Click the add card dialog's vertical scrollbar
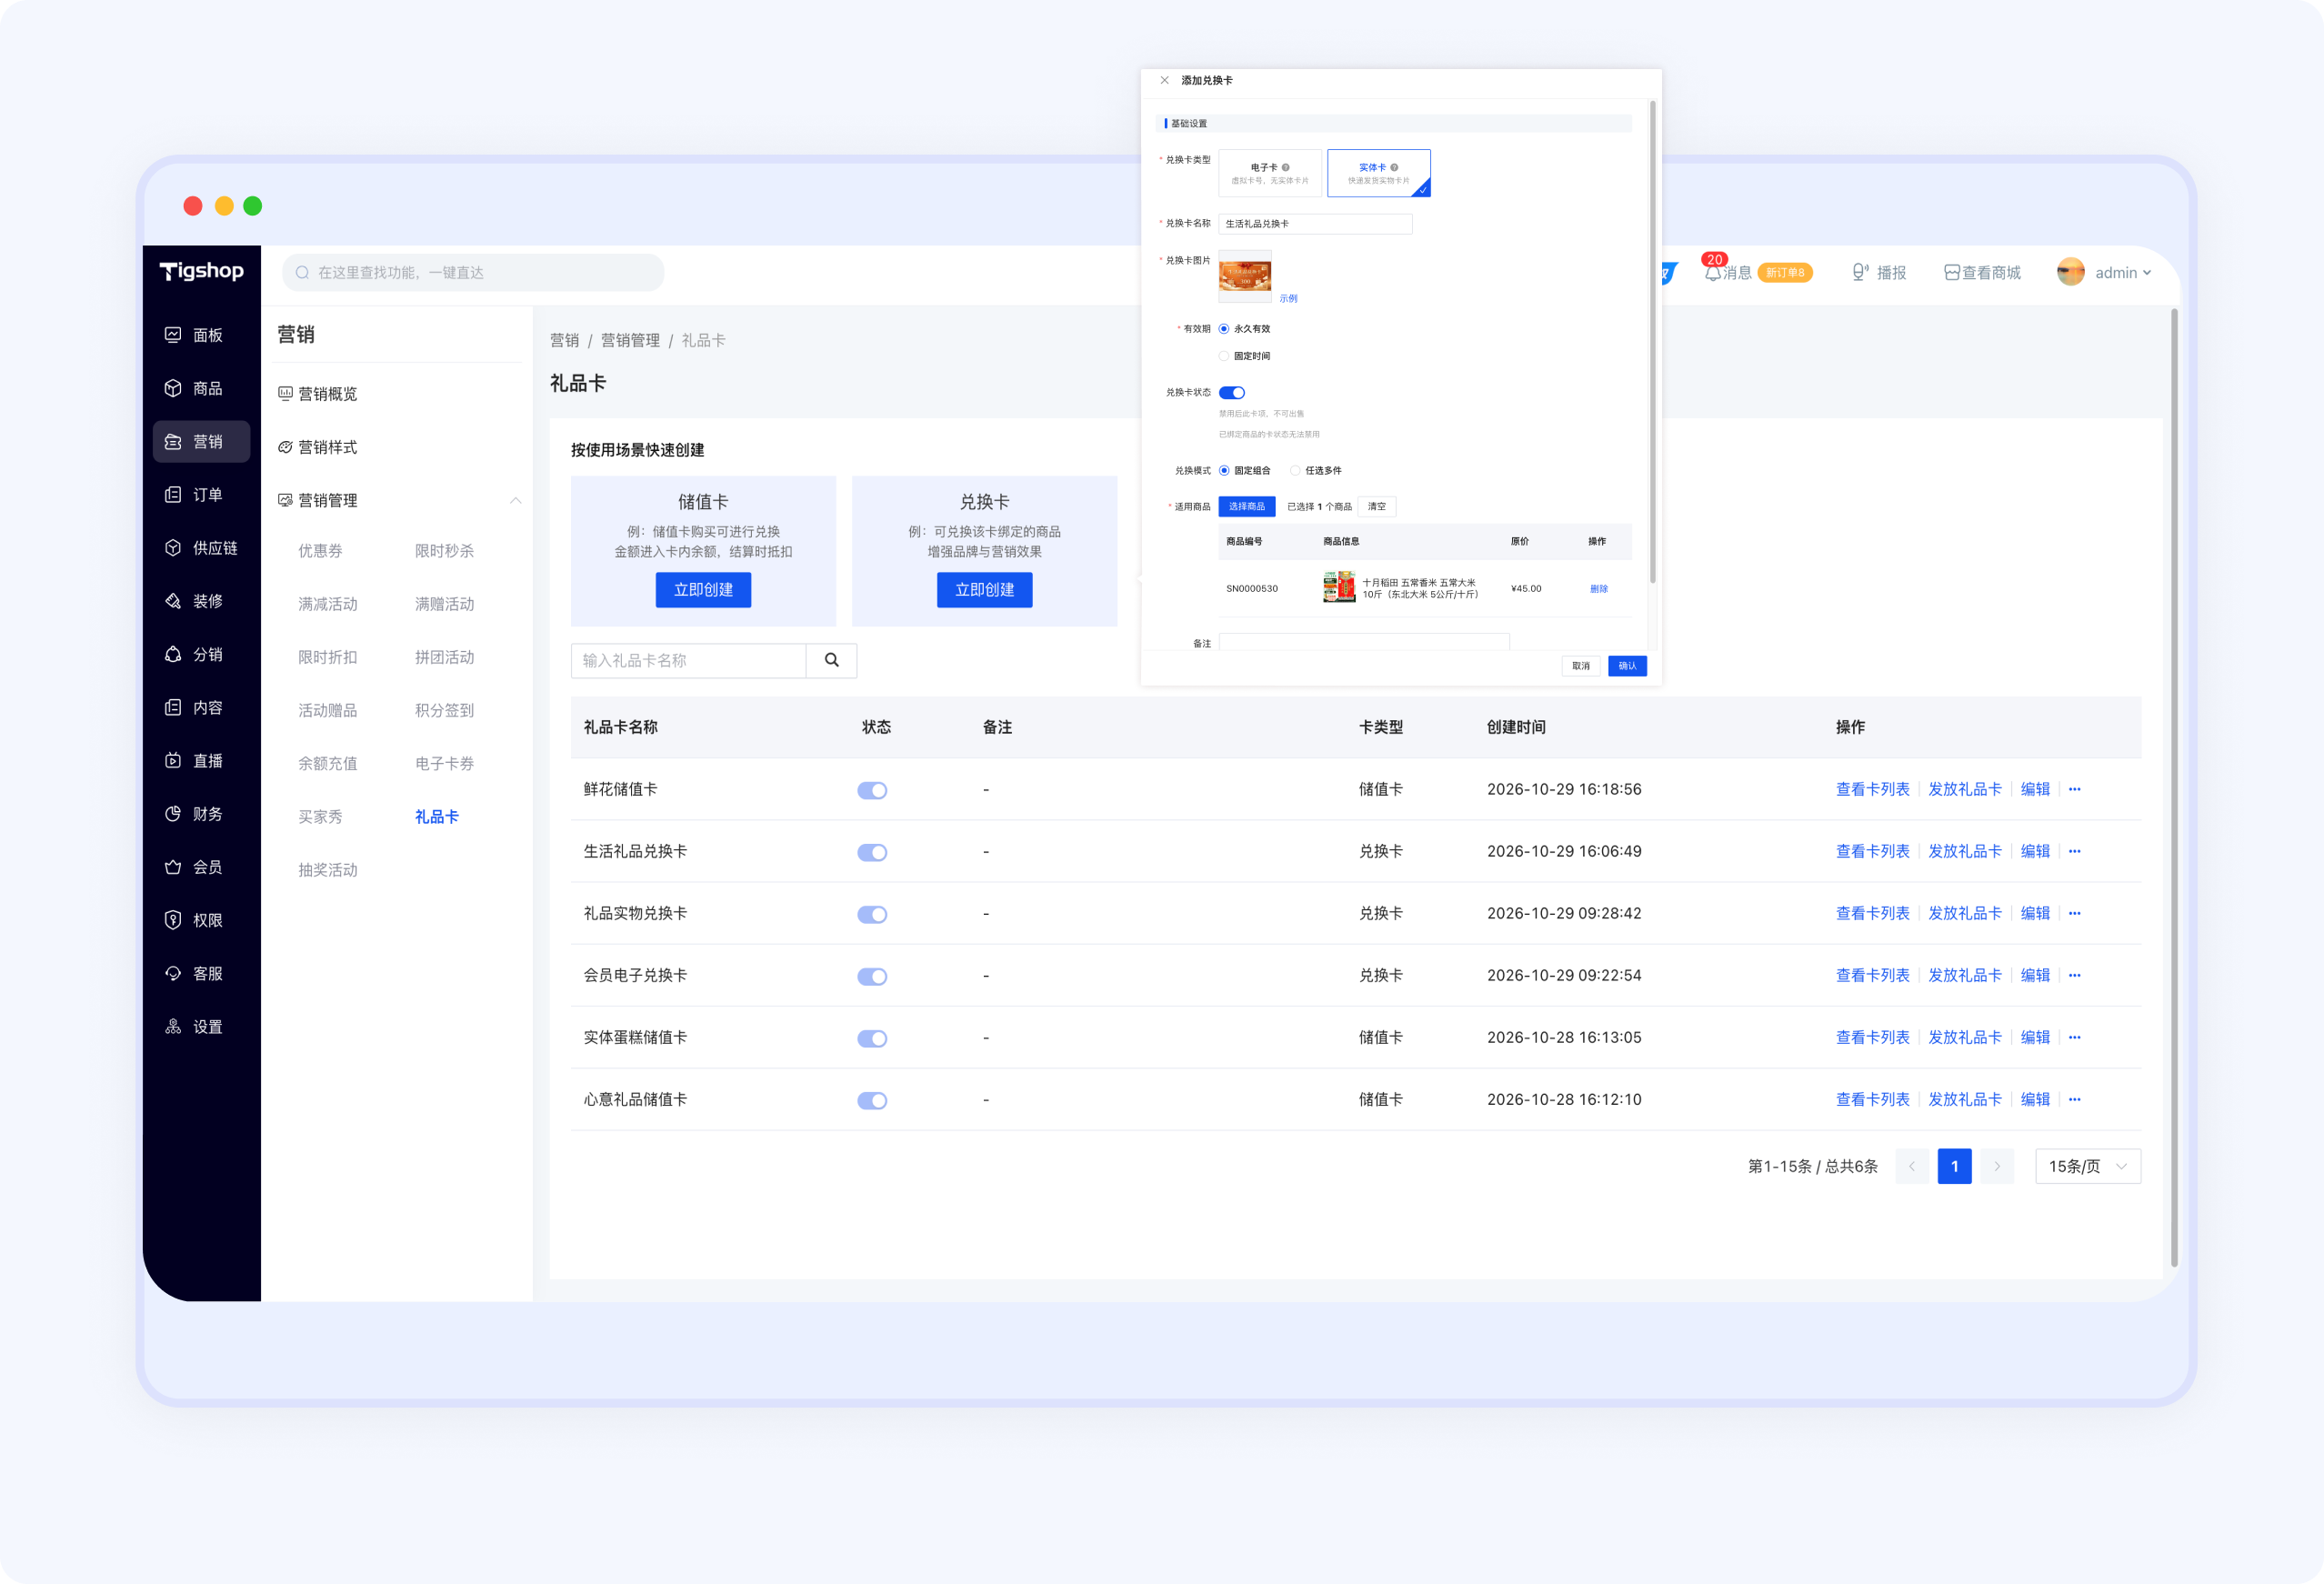 pos(1652,342)
